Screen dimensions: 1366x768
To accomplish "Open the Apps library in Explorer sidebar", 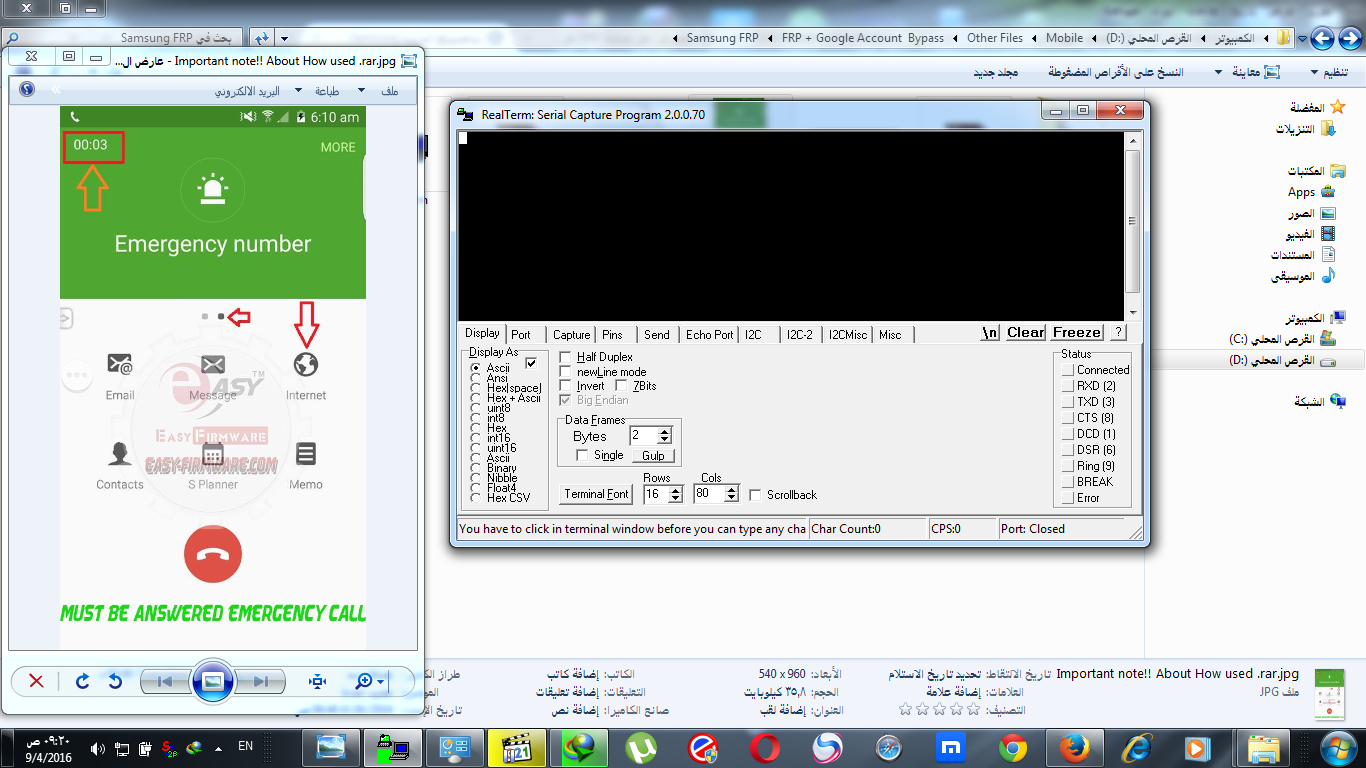I will pos(1311,192).
